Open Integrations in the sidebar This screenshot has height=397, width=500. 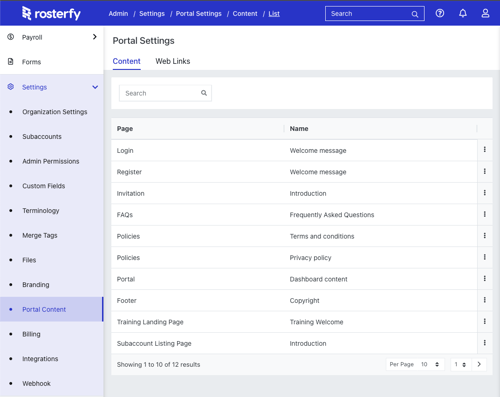pos(40,359)
